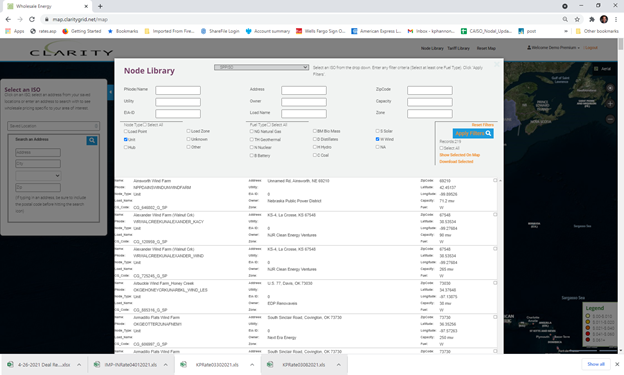Check the Hub node type

pos(126,147)
